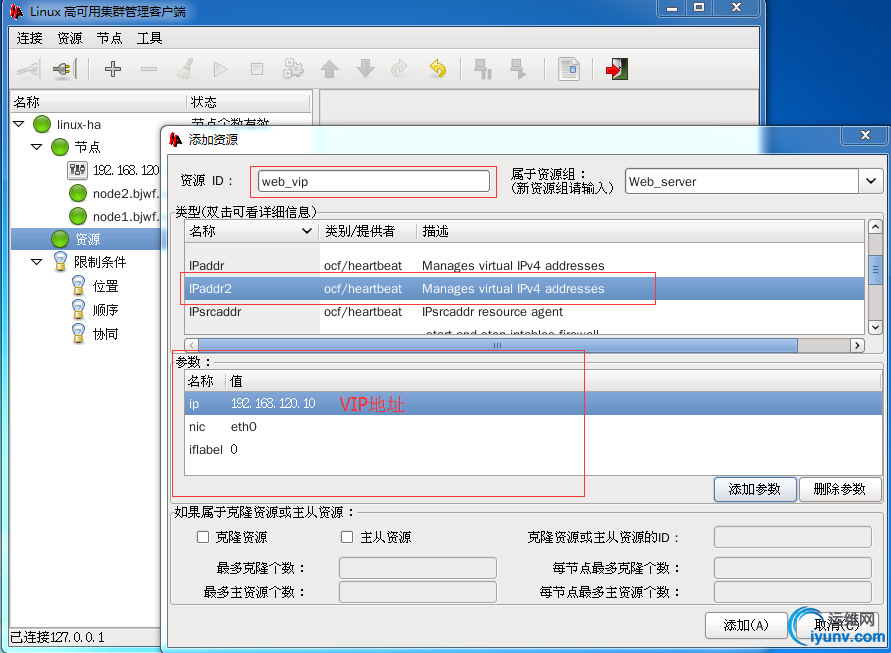Click the node standby toolbar icon
This screenshot has width=891, height=653.
click(x=482, y=69)
